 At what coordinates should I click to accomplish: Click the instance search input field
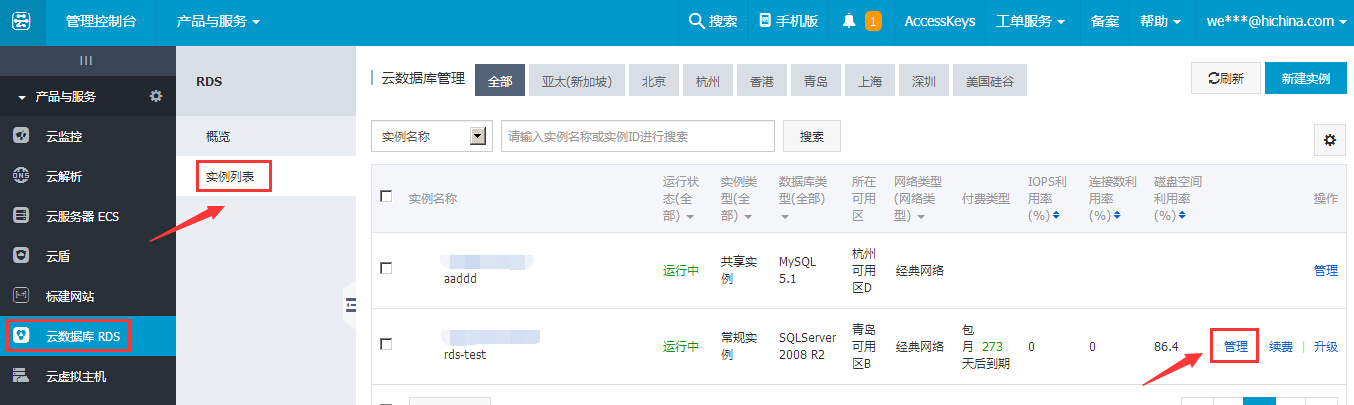637,136
